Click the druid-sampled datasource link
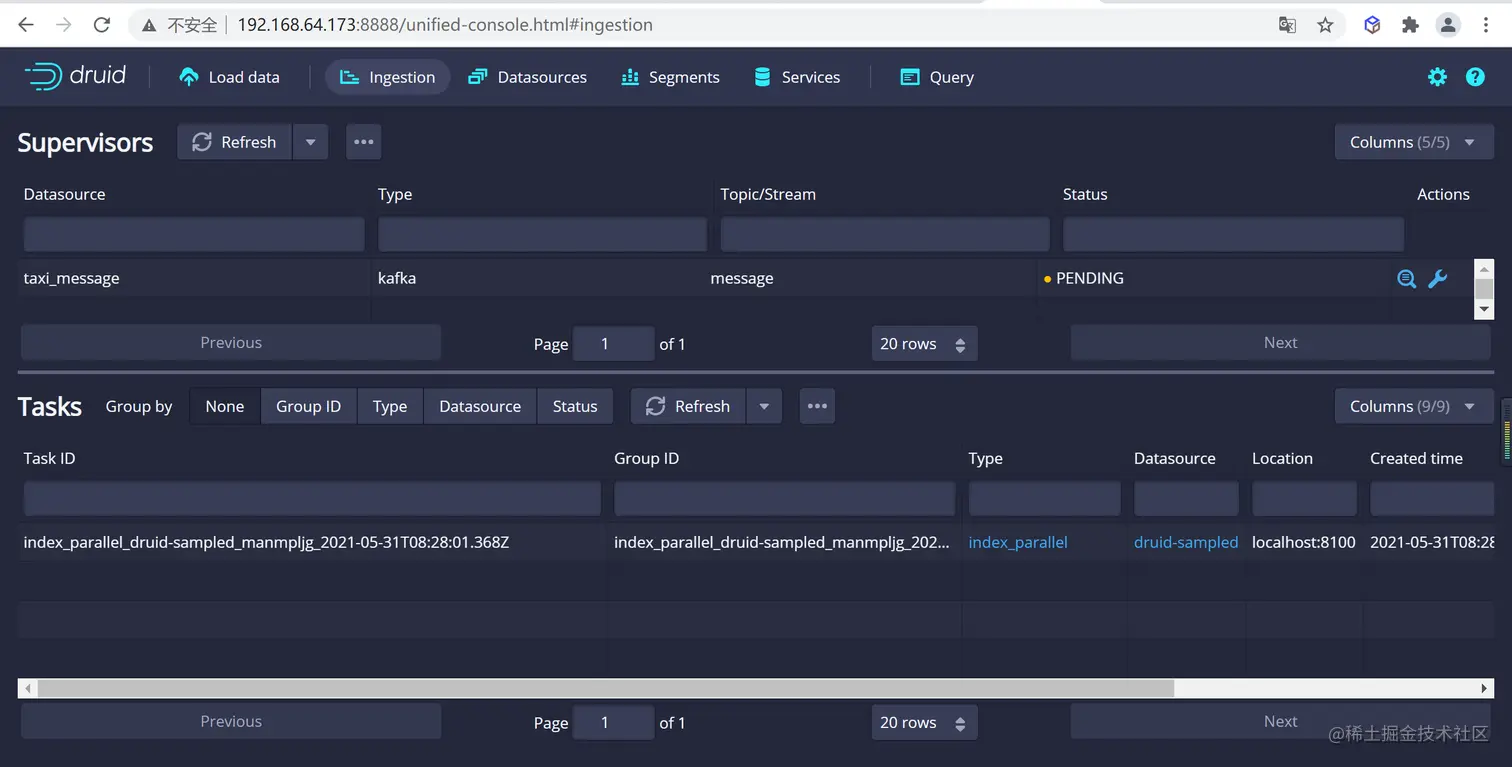 pyautogui.click(x=1186, y=542)
